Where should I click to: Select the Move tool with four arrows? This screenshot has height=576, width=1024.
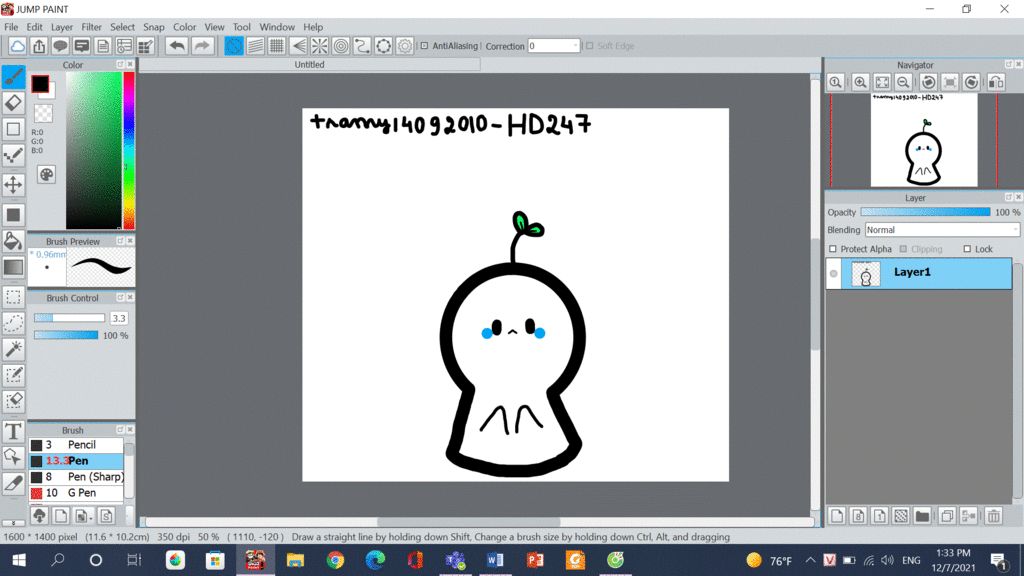pyautogui.click(x=13, y=185)
